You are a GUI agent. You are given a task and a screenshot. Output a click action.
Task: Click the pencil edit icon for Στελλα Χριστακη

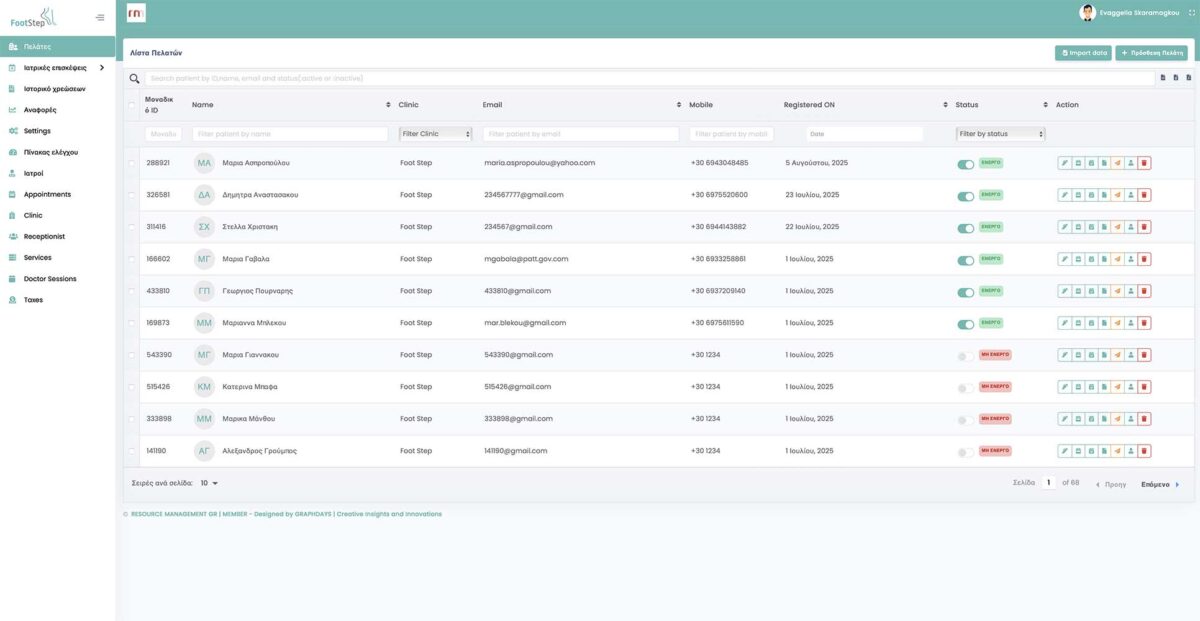pos(1065,227)
